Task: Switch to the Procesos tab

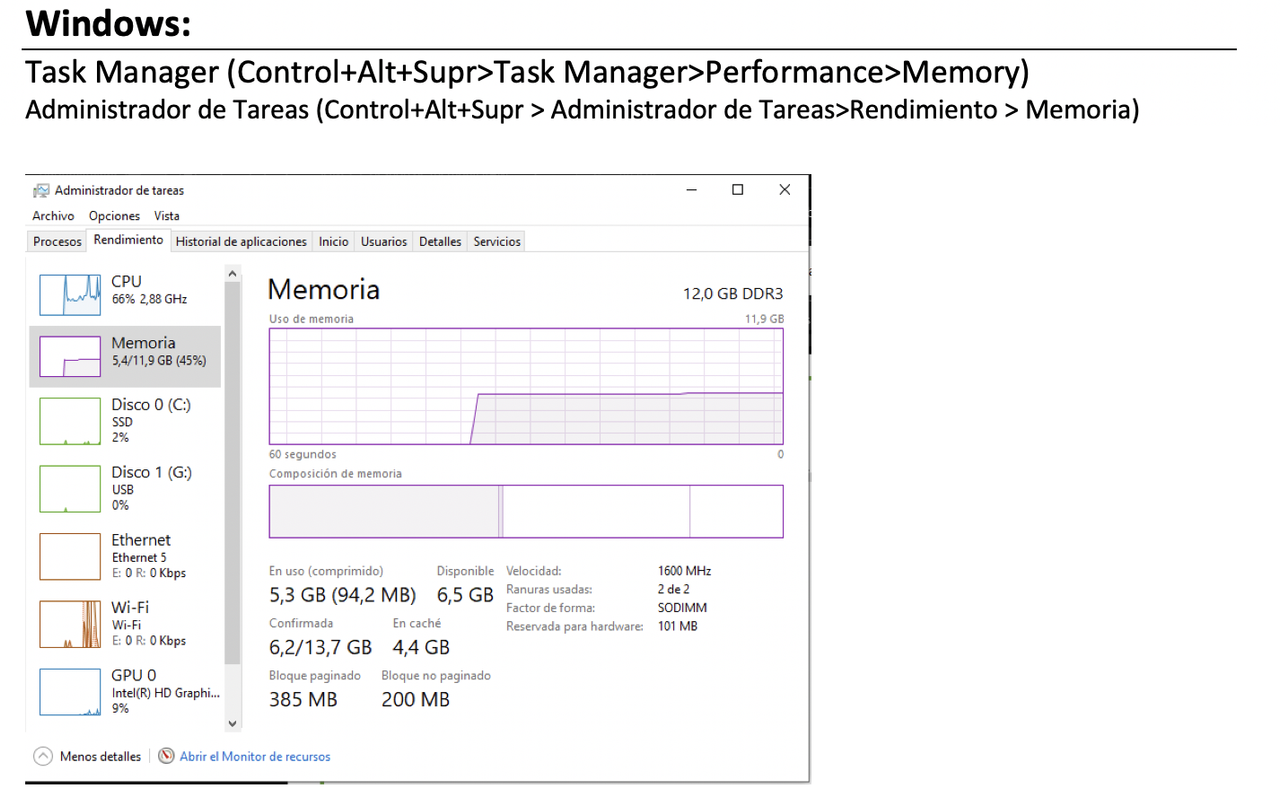Action: (x=57, y=241)
